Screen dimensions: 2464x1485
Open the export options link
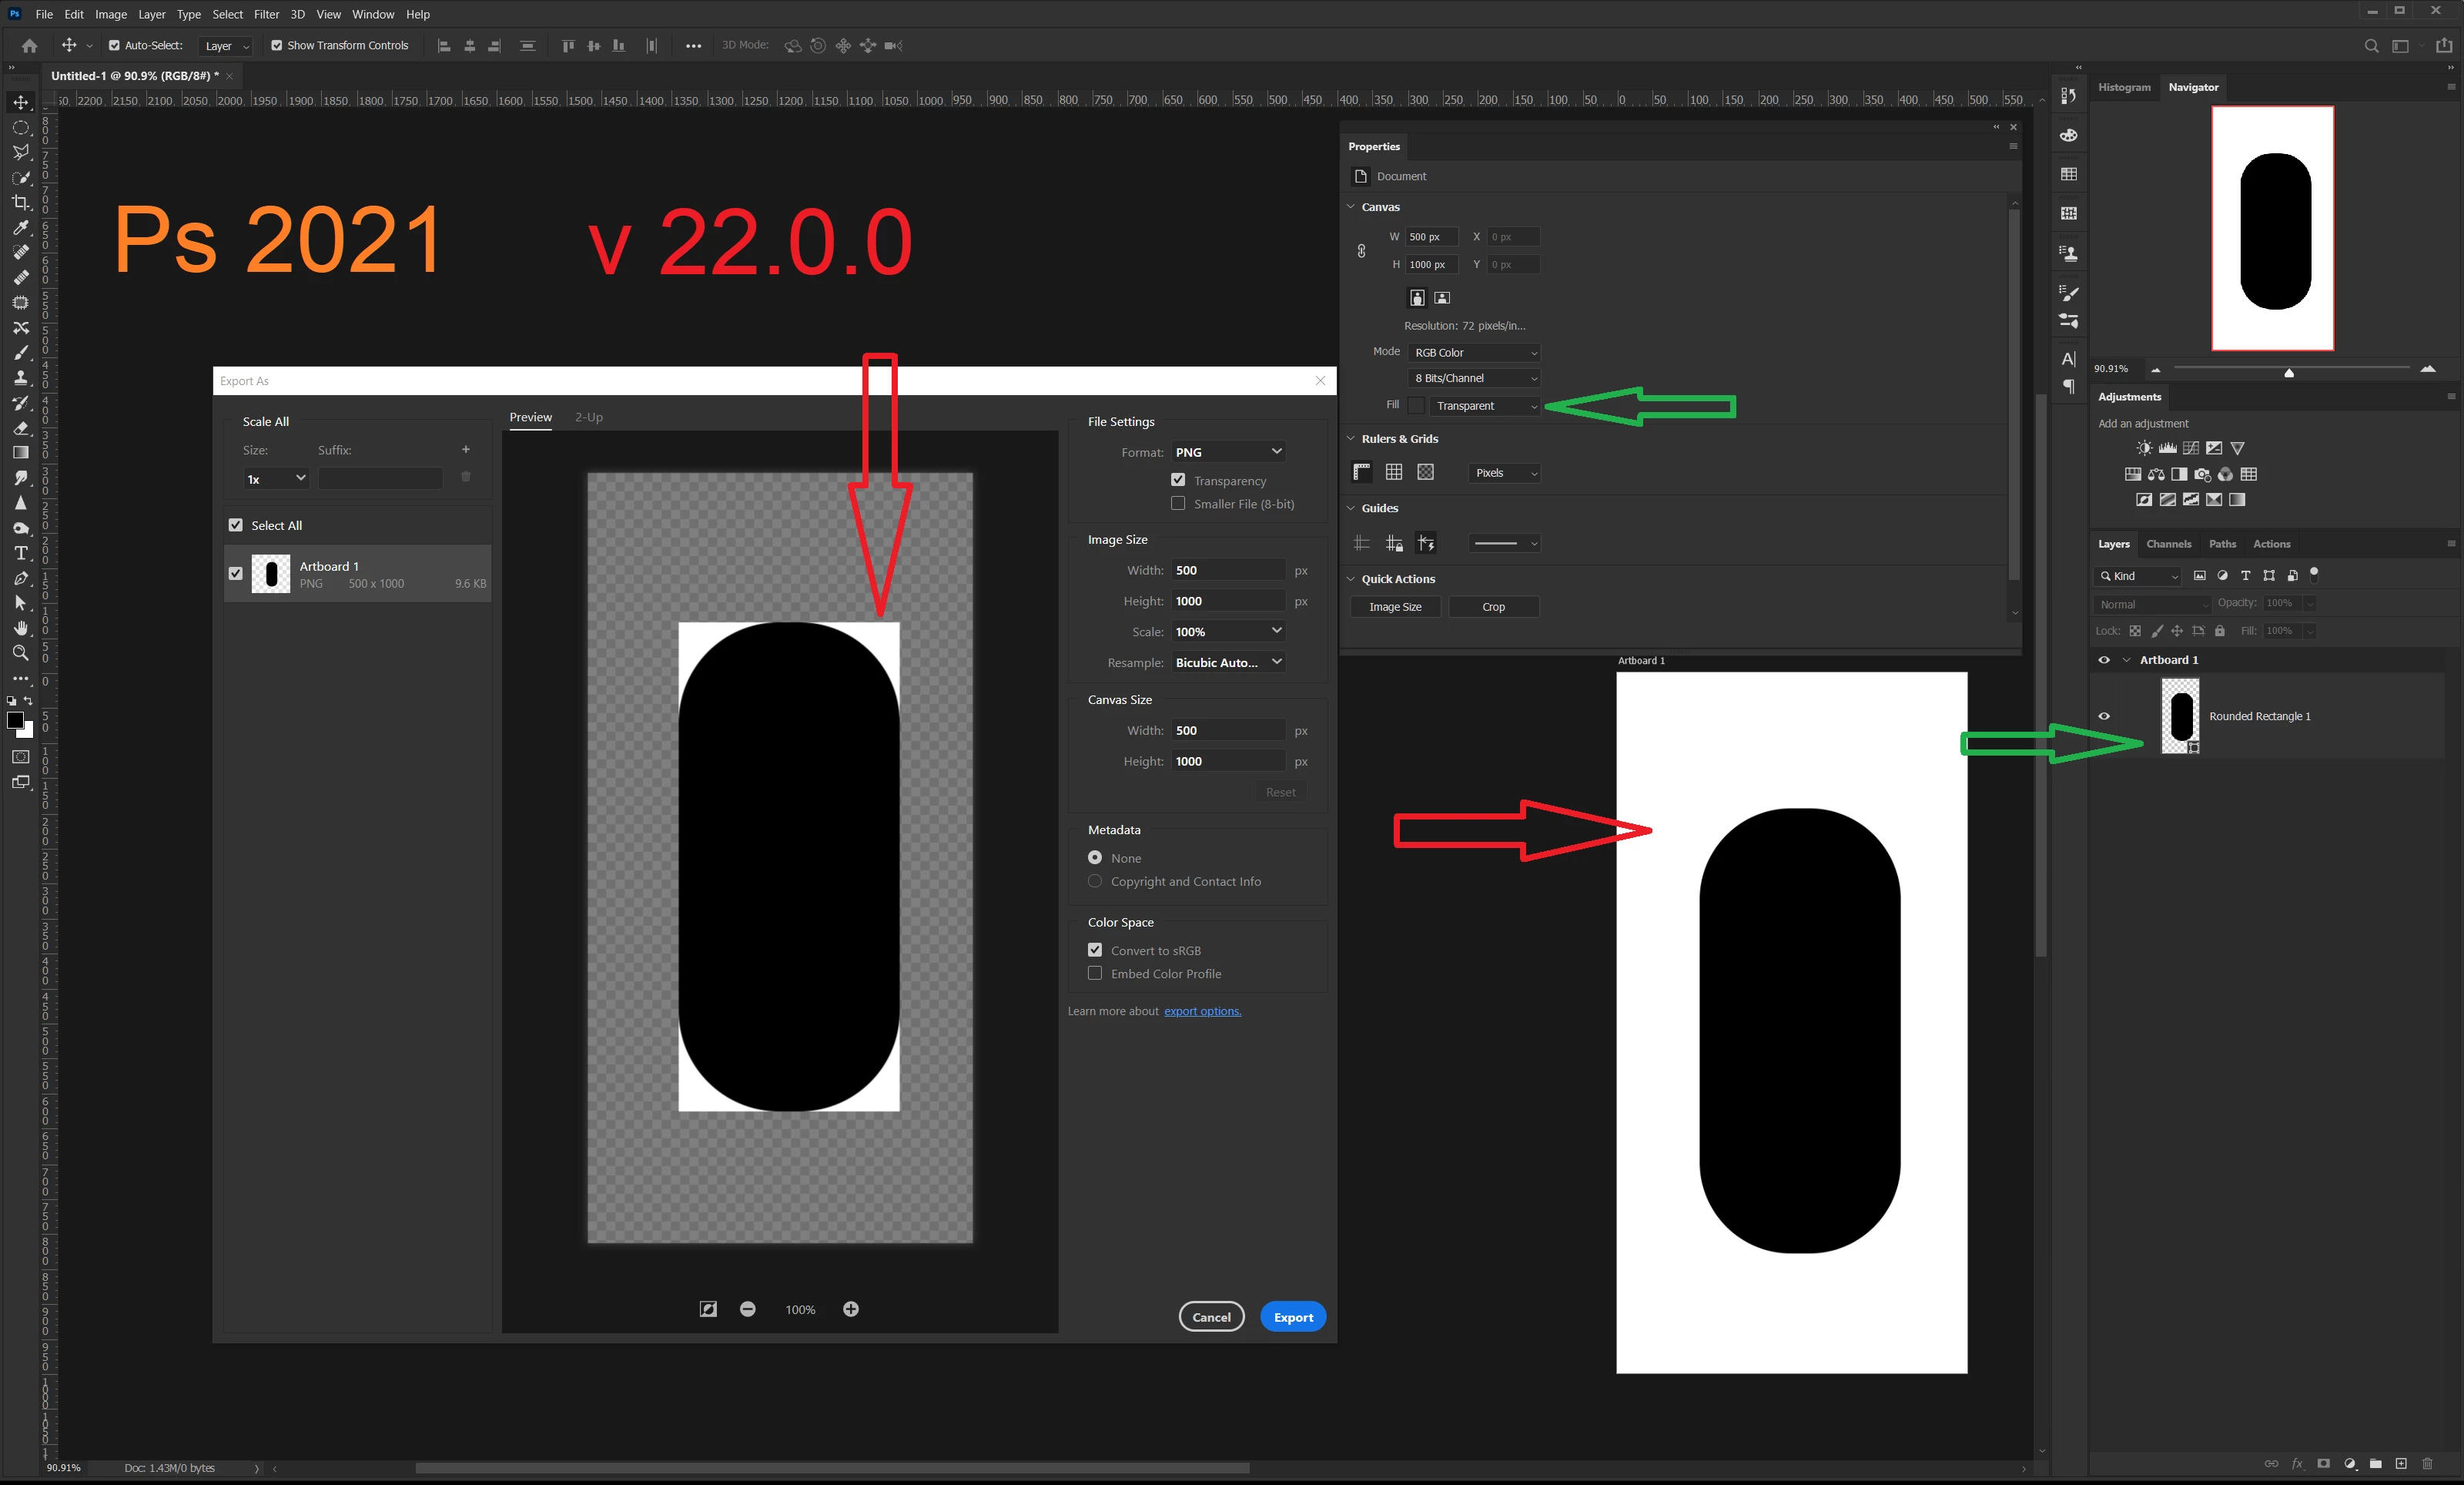point(1202,1011)
